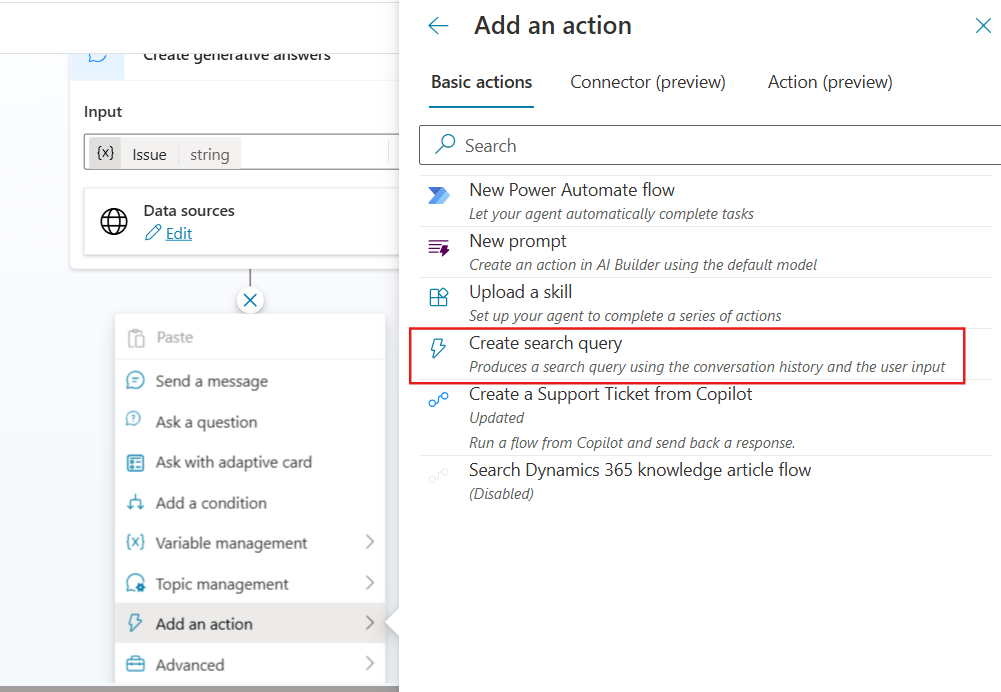The height and width of the screenshot is (692, 1001).
Task: Click the back arrow in Add an action panel
Action: pyautogui.click(x=438, y=26)
